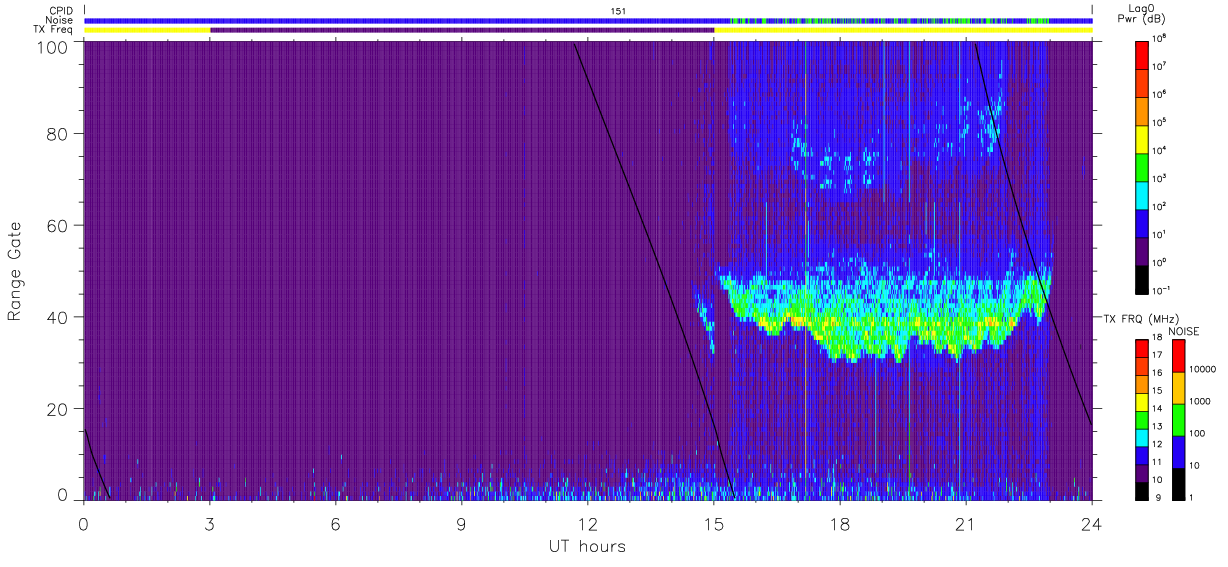Click the yellow segment of Lag0 Pwr colorbar
Image resolution: width=1228 pixels, height=567 pixels.
[x=1143, y=137]
